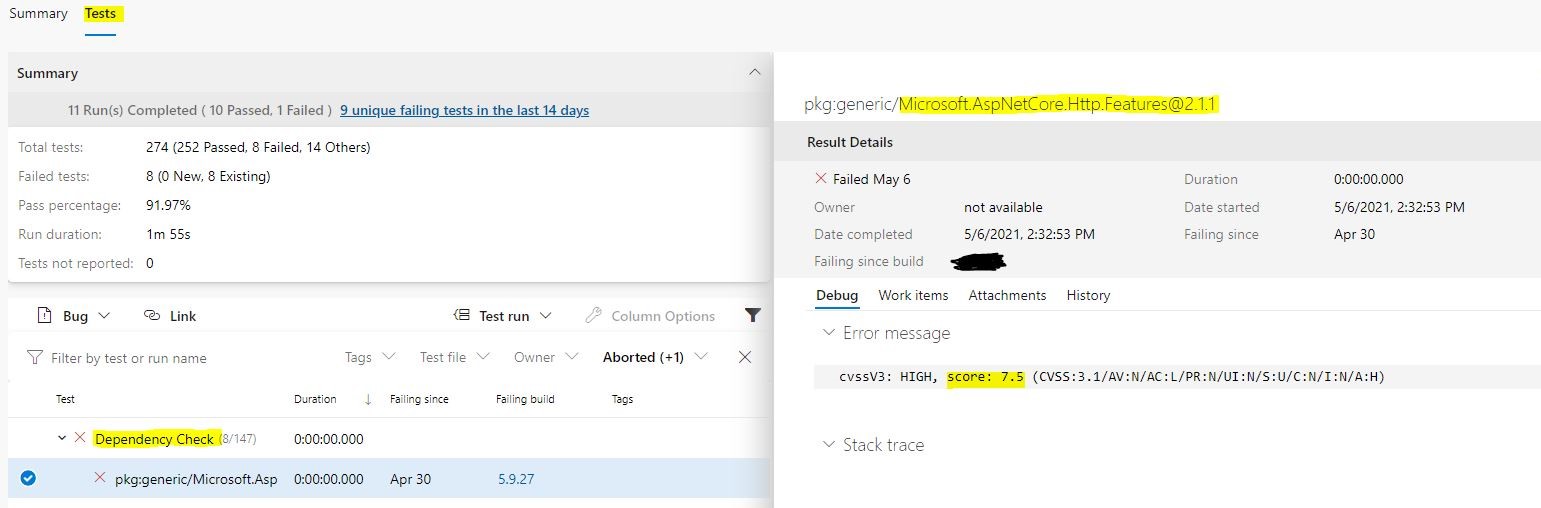Click the Duration sort arrow icon
This screenshot has width=1541, height=508.
(x=368, y=399)
